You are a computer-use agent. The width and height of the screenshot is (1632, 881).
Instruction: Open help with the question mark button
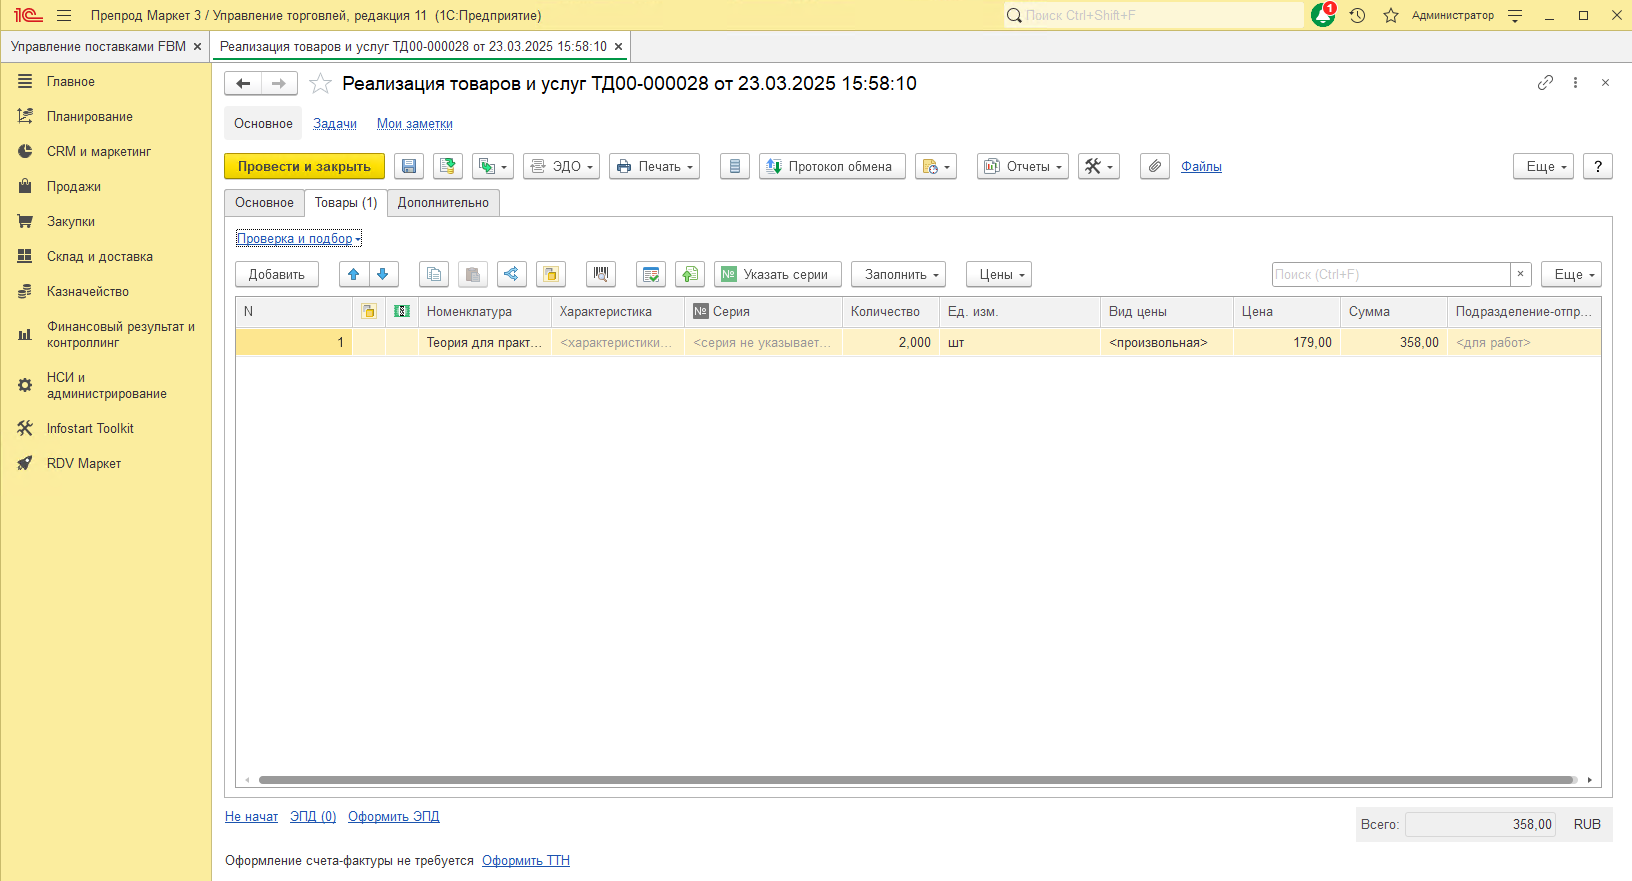1598,166
